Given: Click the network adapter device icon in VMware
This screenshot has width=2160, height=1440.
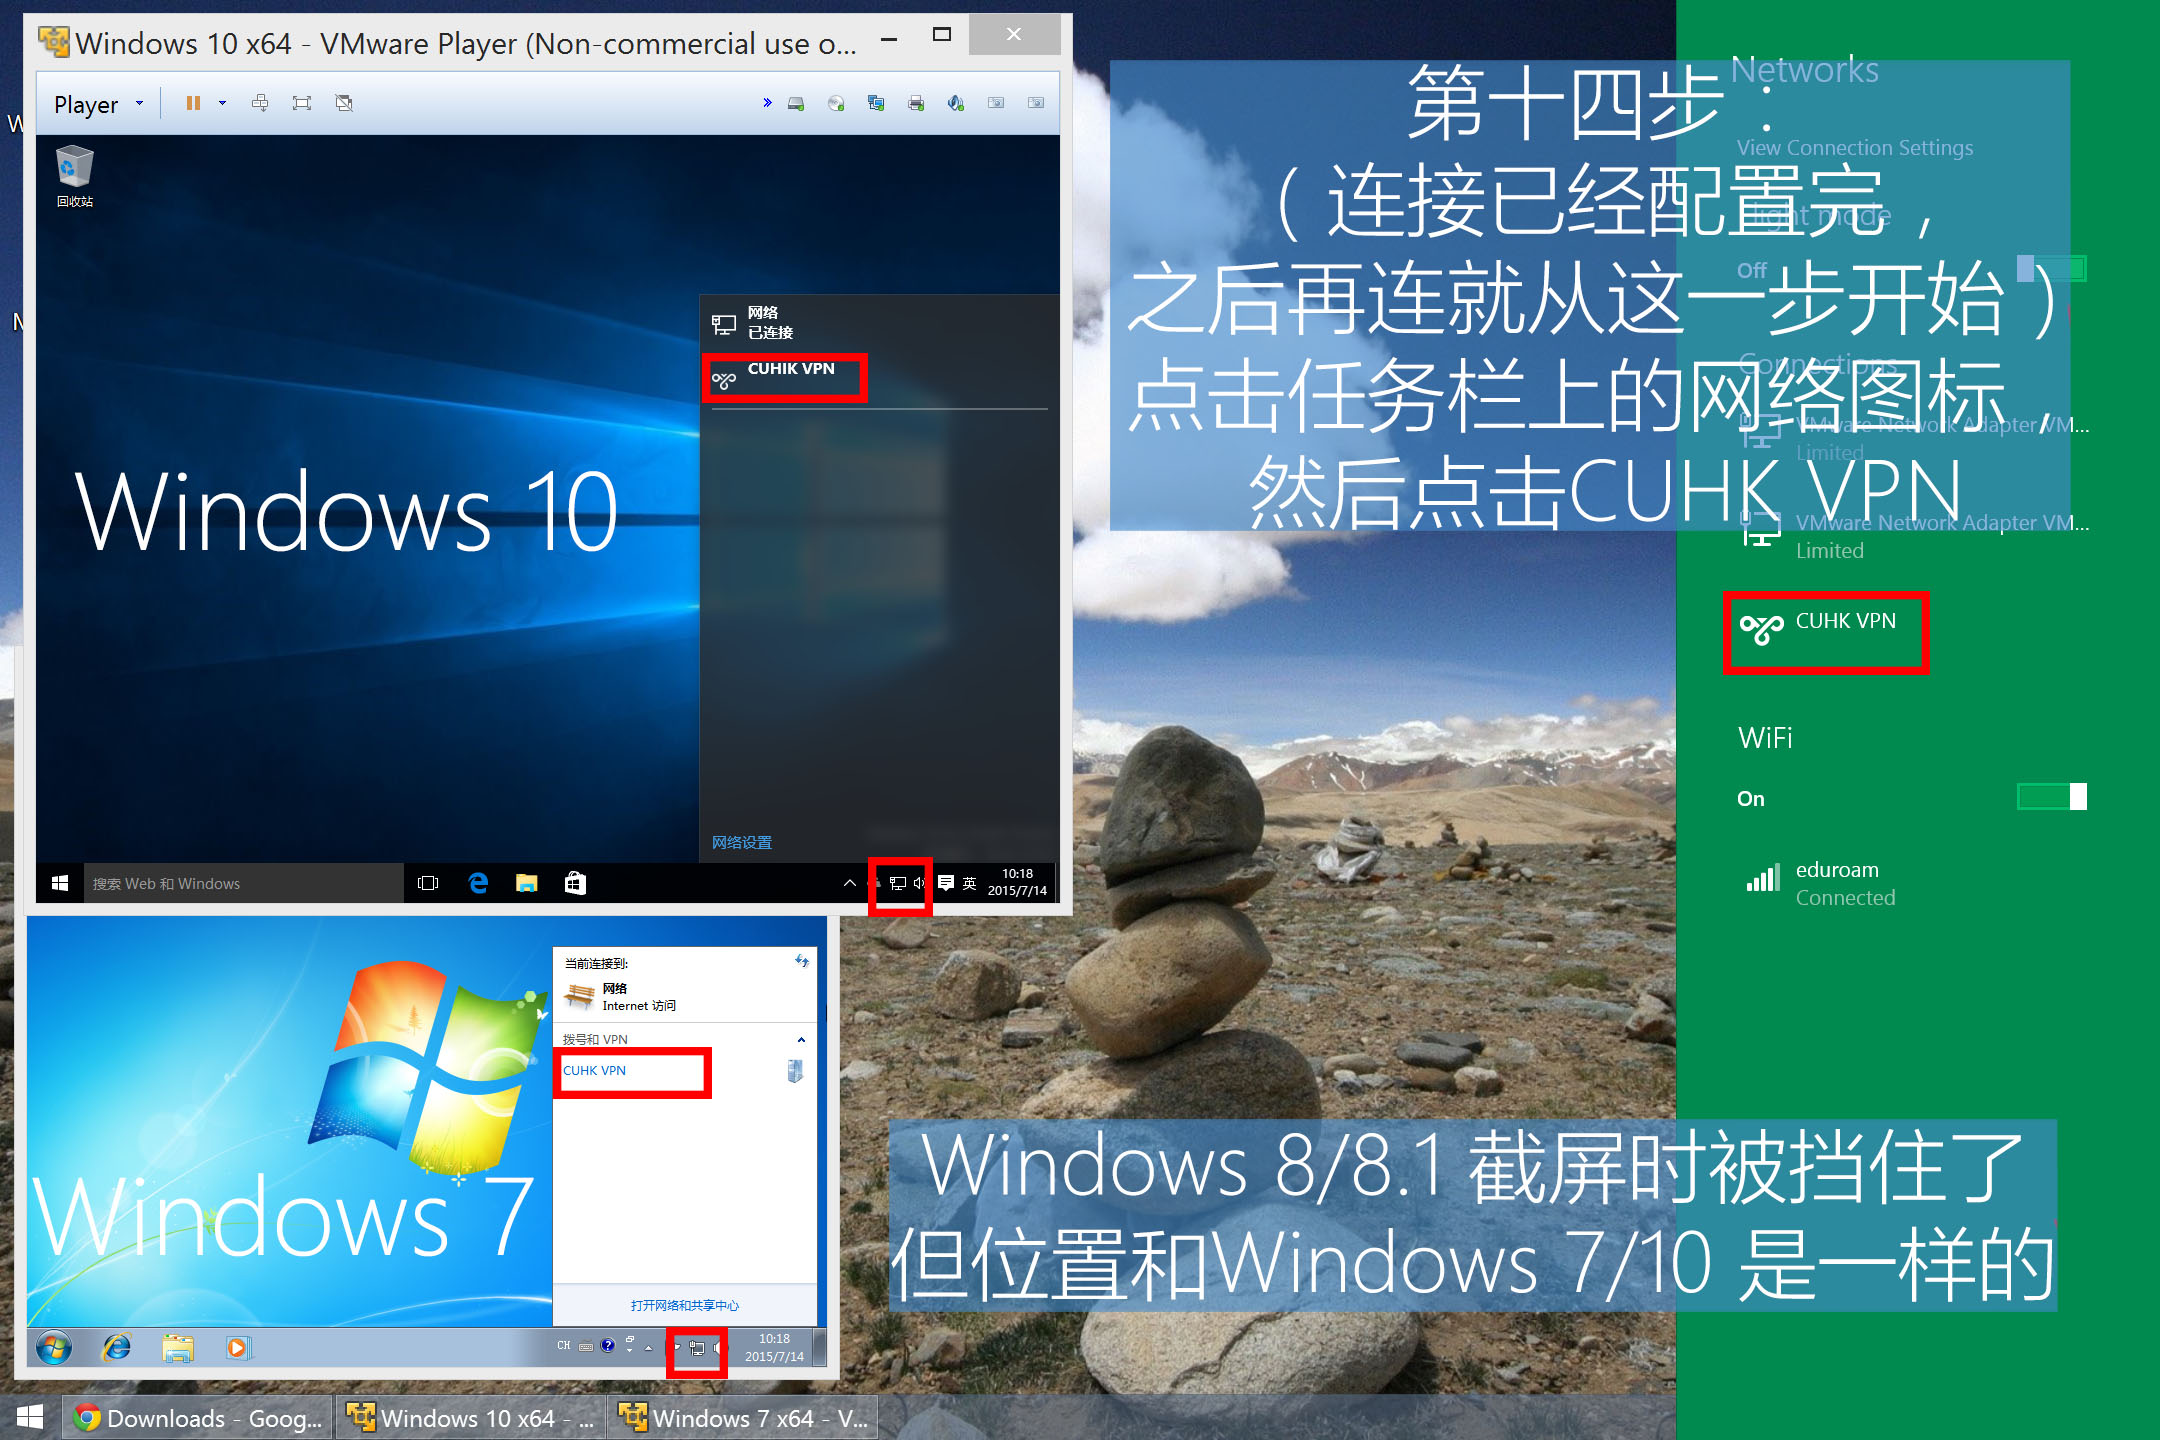Looking at the screenshot, I should point(876,103).
